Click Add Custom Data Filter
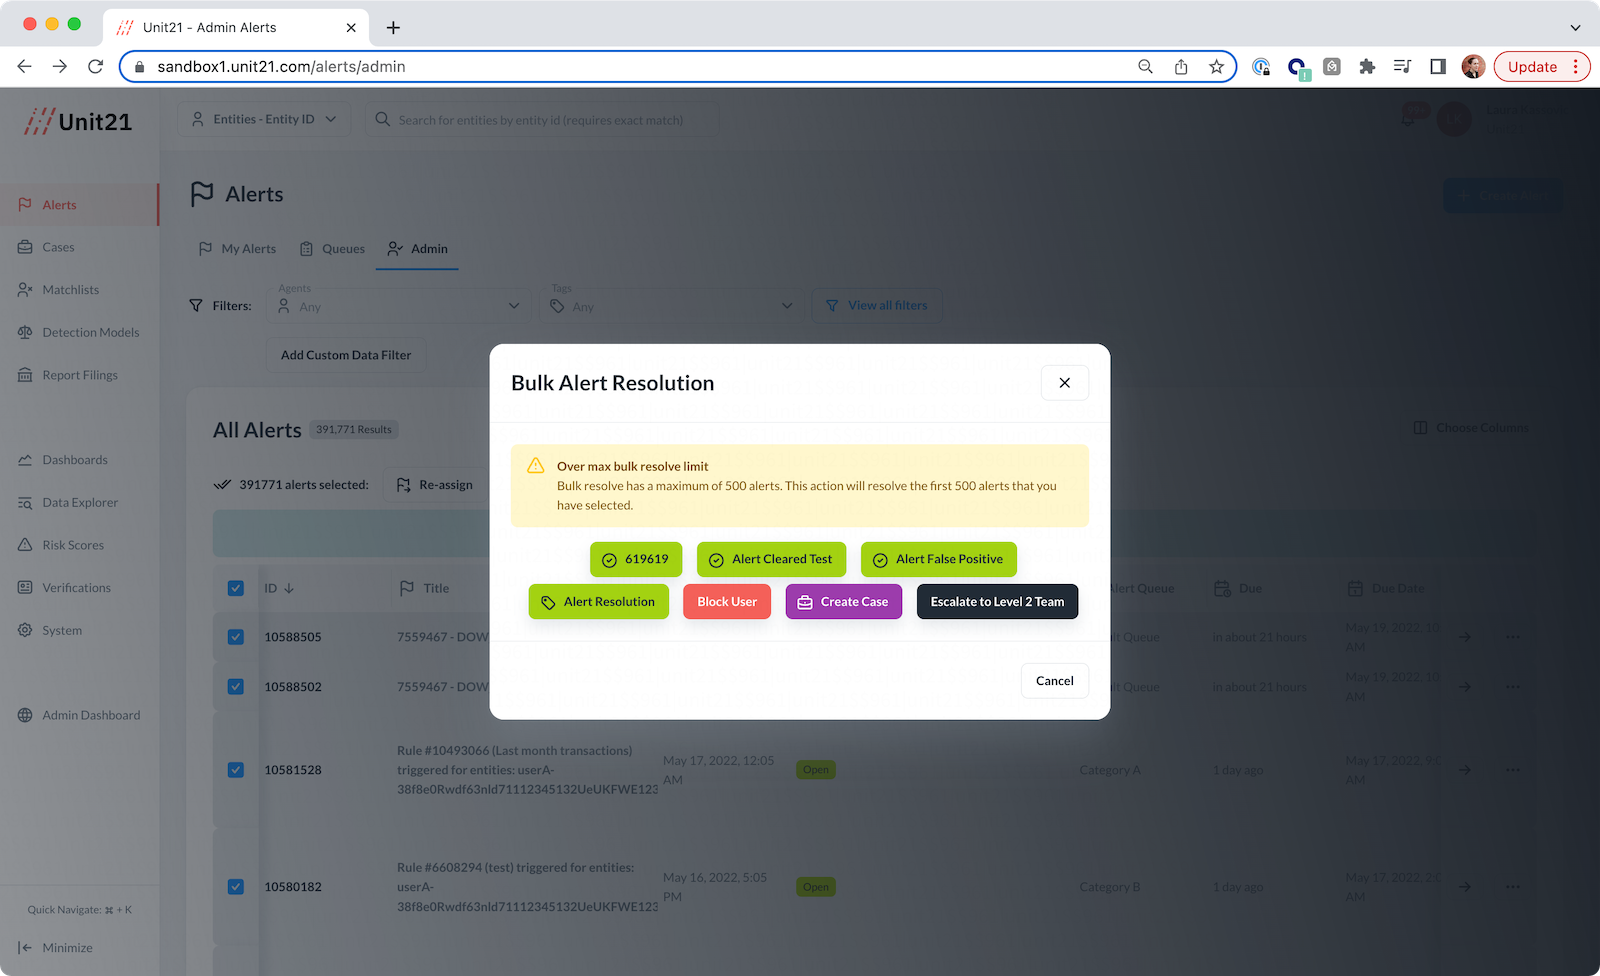The width and height of the screenshot is (1600, 976). tap(346, 355)
